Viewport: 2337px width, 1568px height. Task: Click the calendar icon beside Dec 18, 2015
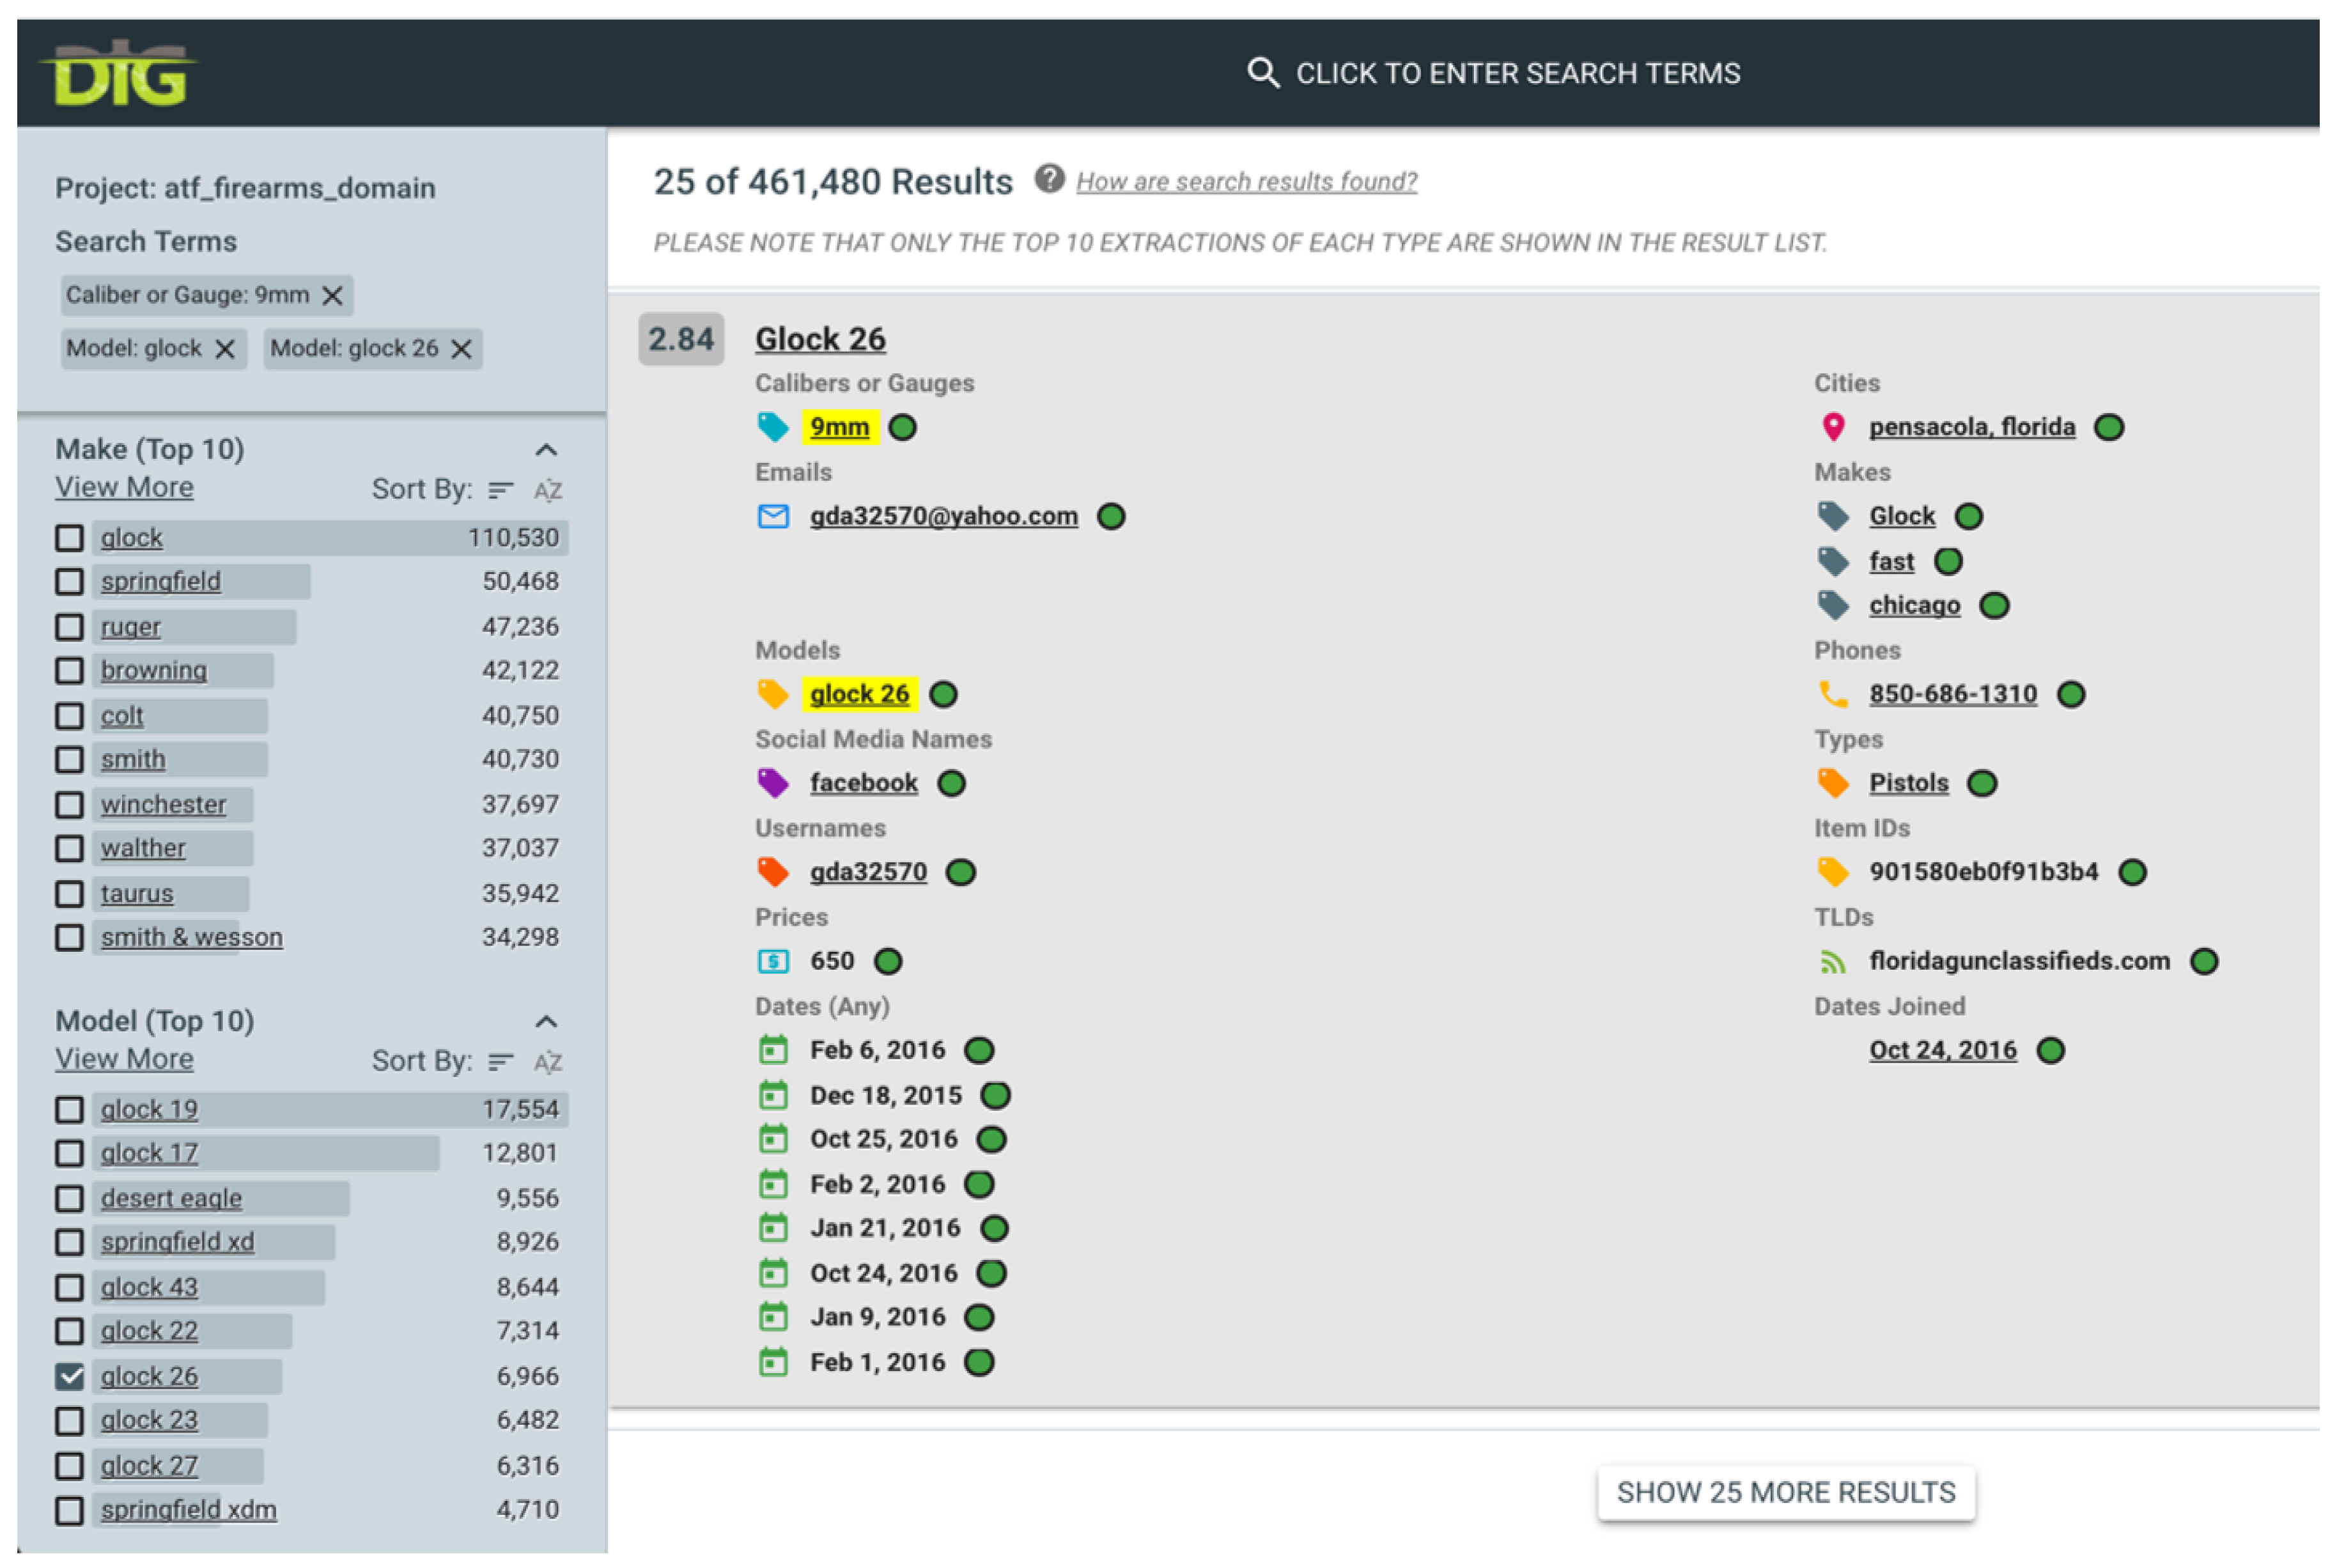pos(772,1096)
